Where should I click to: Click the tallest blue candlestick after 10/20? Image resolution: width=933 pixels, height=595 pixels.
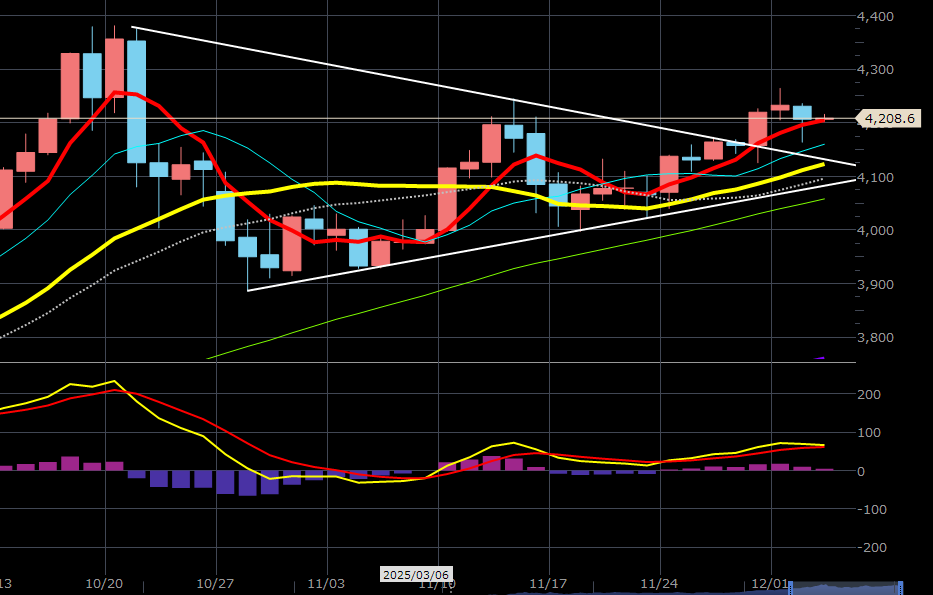click(x=136, y=100)
